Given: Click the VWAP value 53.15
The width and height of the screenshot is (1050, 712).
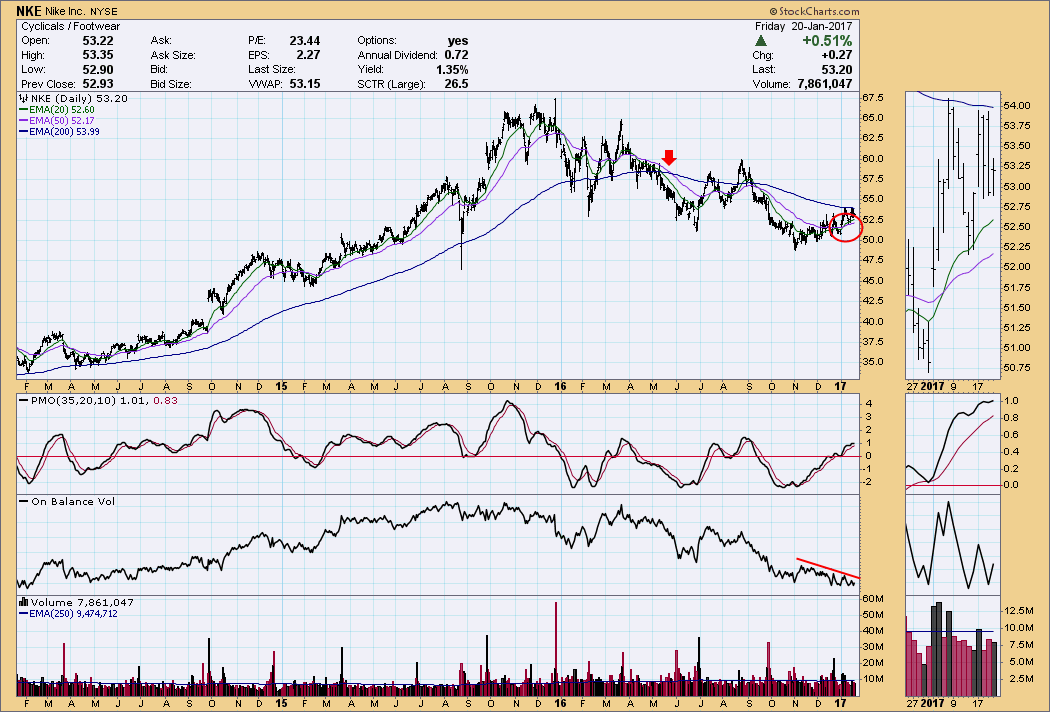Looking at the screenshot, I should pos(305,84).
